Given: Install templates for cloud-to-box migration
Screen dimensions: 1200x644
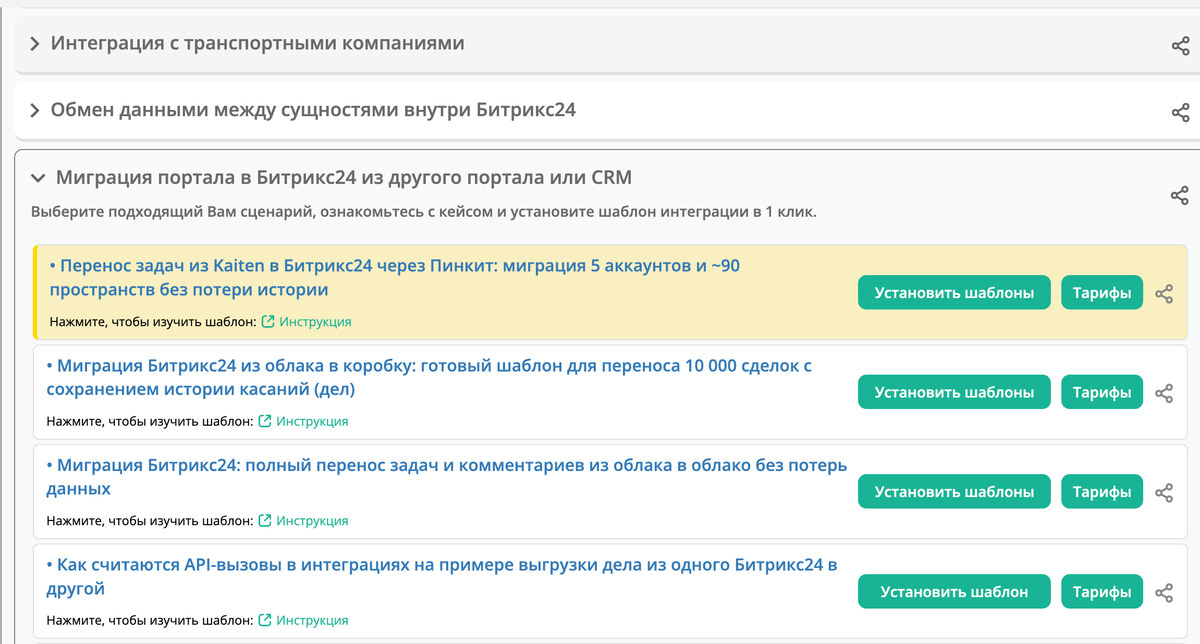Looking at the screenshot, I should [954, 392].
